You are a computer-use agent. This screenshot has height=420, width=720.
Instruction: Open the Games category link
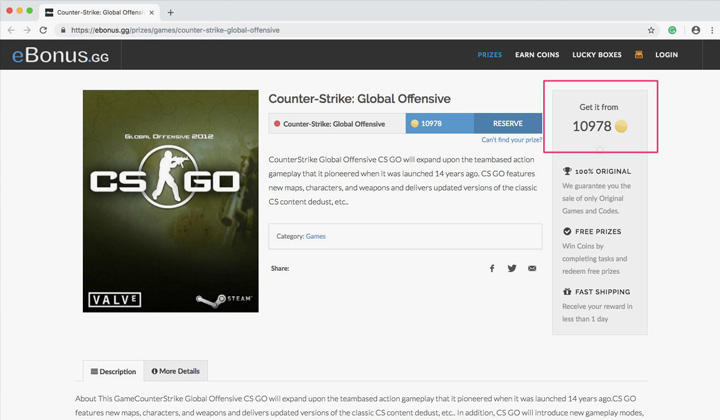(315, 236)
